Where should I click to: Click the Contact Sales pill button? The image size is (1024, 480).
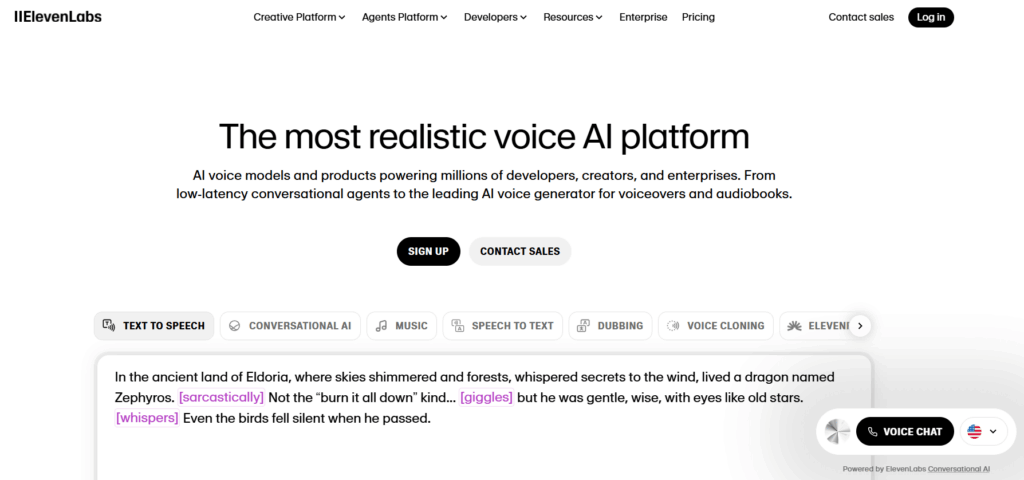tap(520, 251)
